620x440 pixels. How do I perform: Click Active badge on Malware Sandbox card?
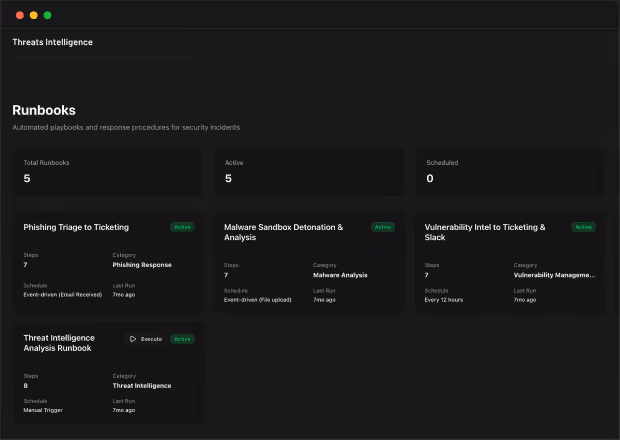(383, 227)
